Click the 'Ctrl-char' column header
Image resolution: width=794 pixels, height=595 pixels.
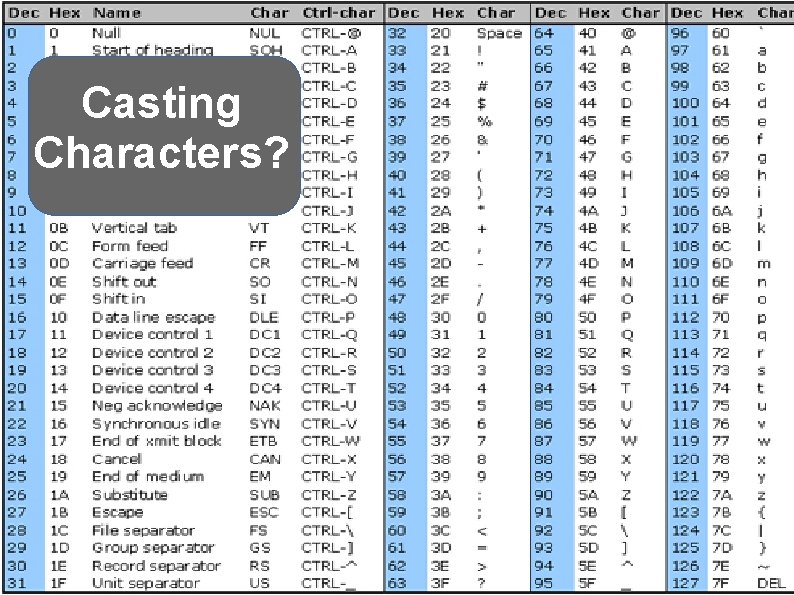tap(339, 13)
